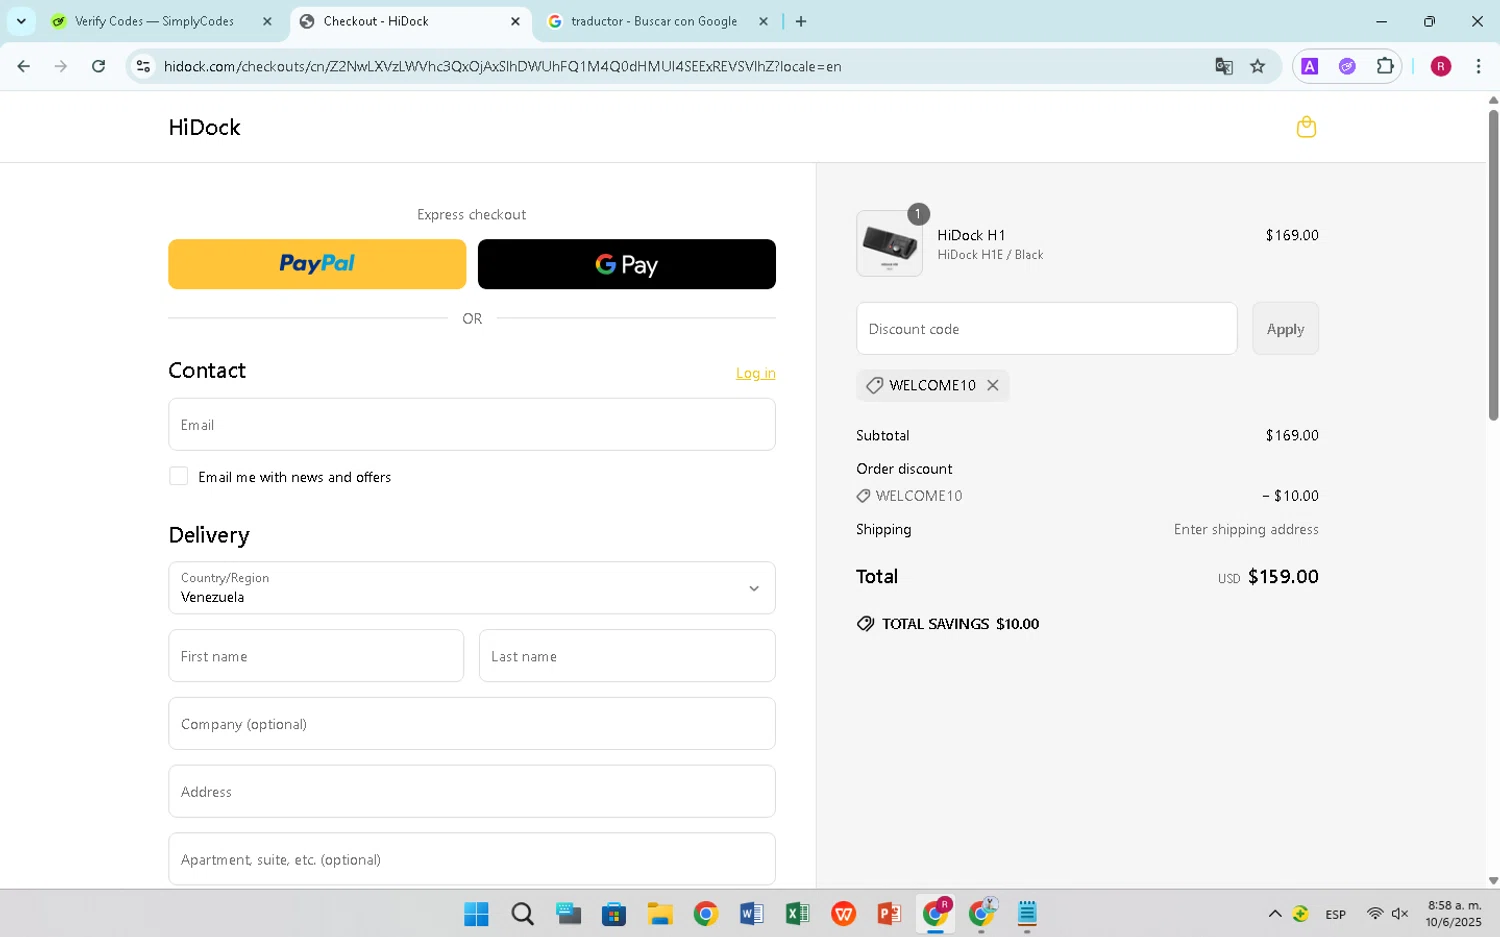Viewport: 1500px width, 937px height.
Task: Open the Windows Start menu
Action: tap(476, 913)
